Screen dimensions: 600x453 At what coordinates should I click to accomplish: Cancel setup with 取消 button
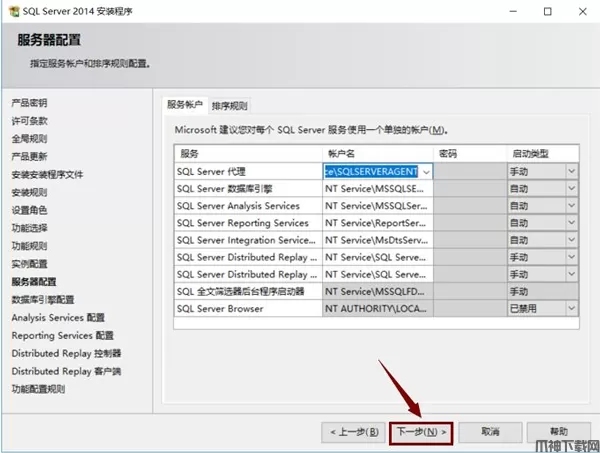pyautogui.click(x=490, y=432)
